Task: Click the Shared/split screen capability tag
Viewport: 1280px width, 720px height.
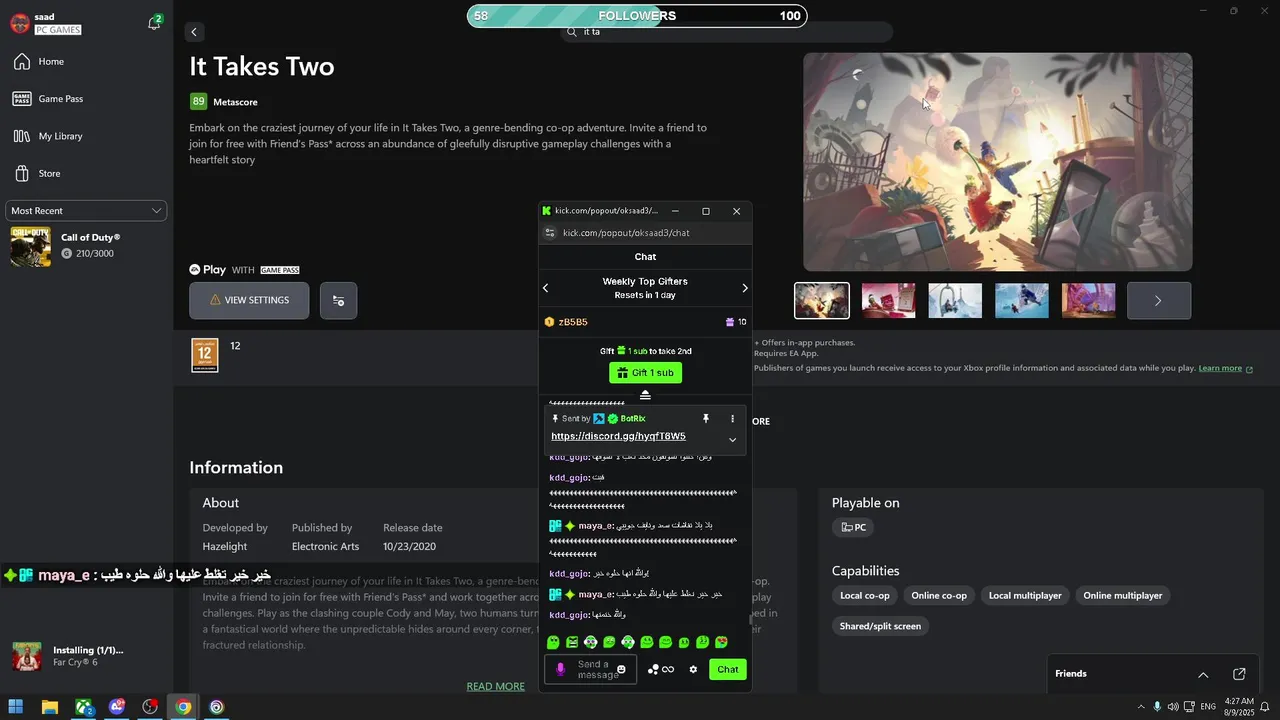Action: point(880,626)
